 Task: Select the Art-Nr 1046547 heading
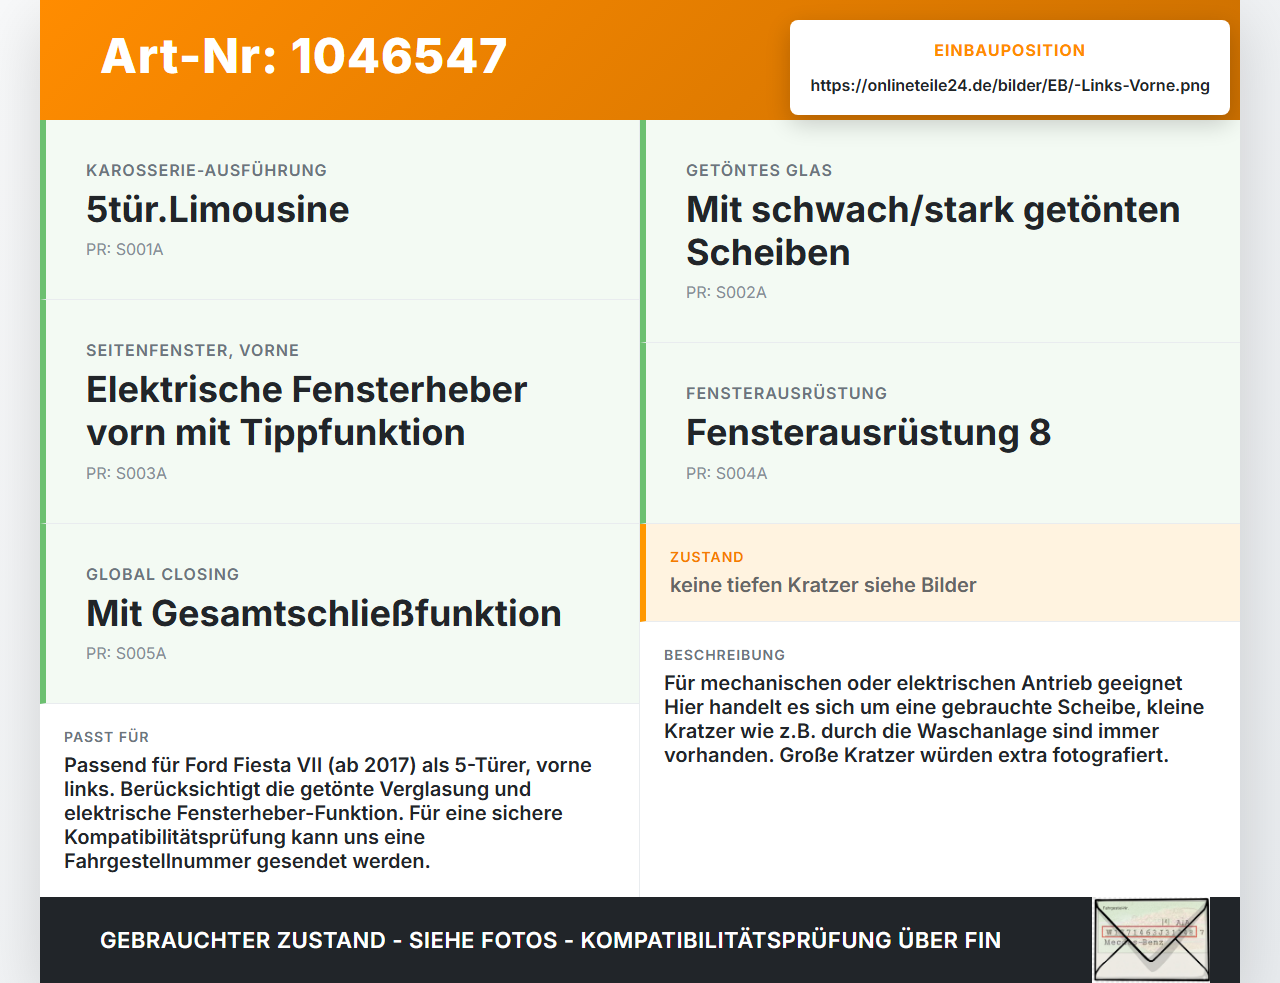tap(304, 56)
